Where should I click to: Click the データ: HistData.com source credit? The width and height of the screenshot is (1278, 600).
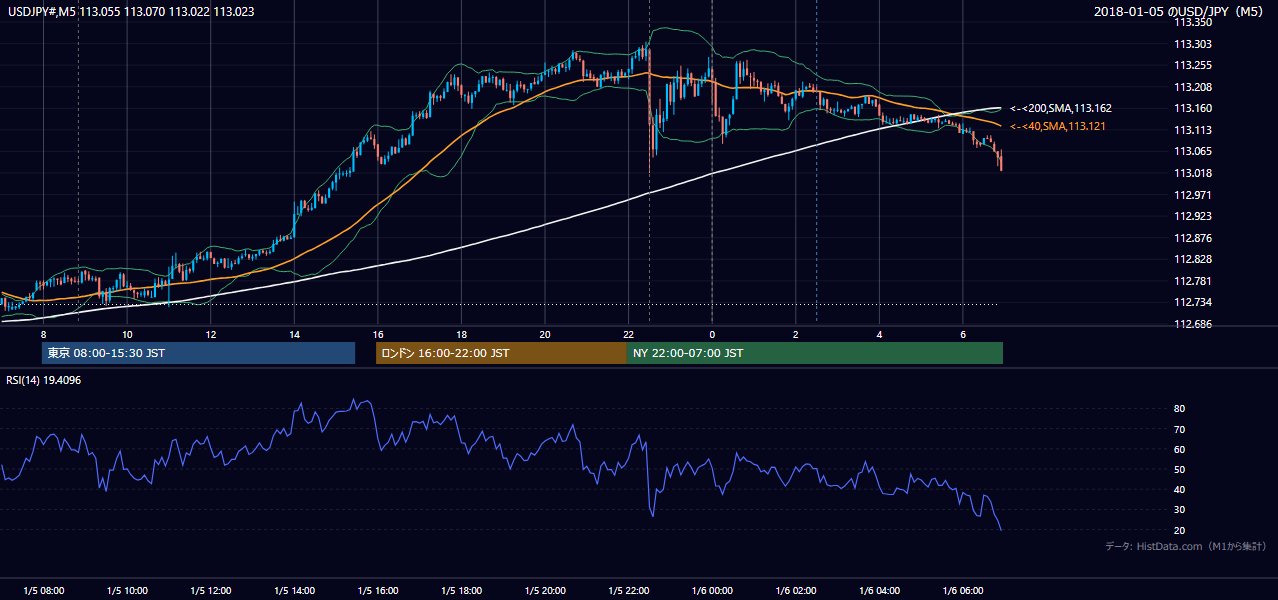tap(1185, 547)
